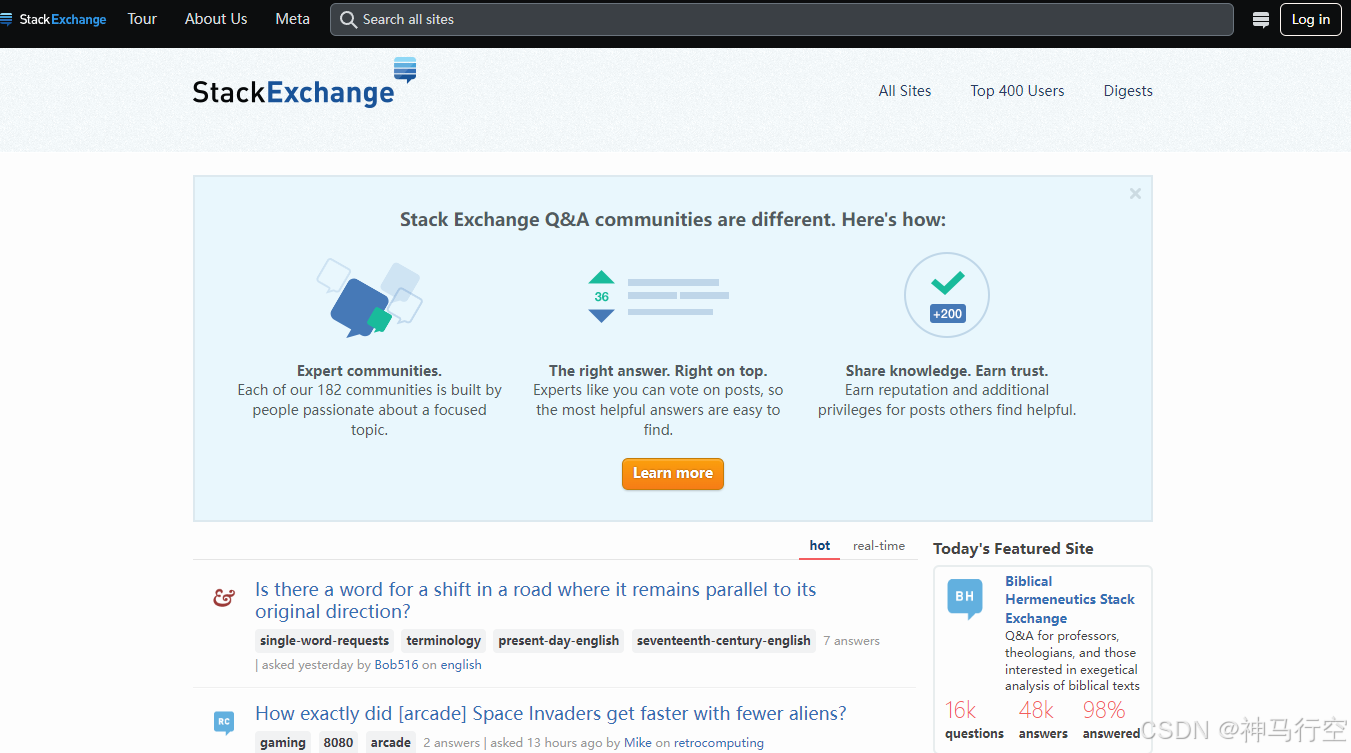Open the question about a shift in a road
Viewport: 1351px width, 753px height.
(535, 601)
